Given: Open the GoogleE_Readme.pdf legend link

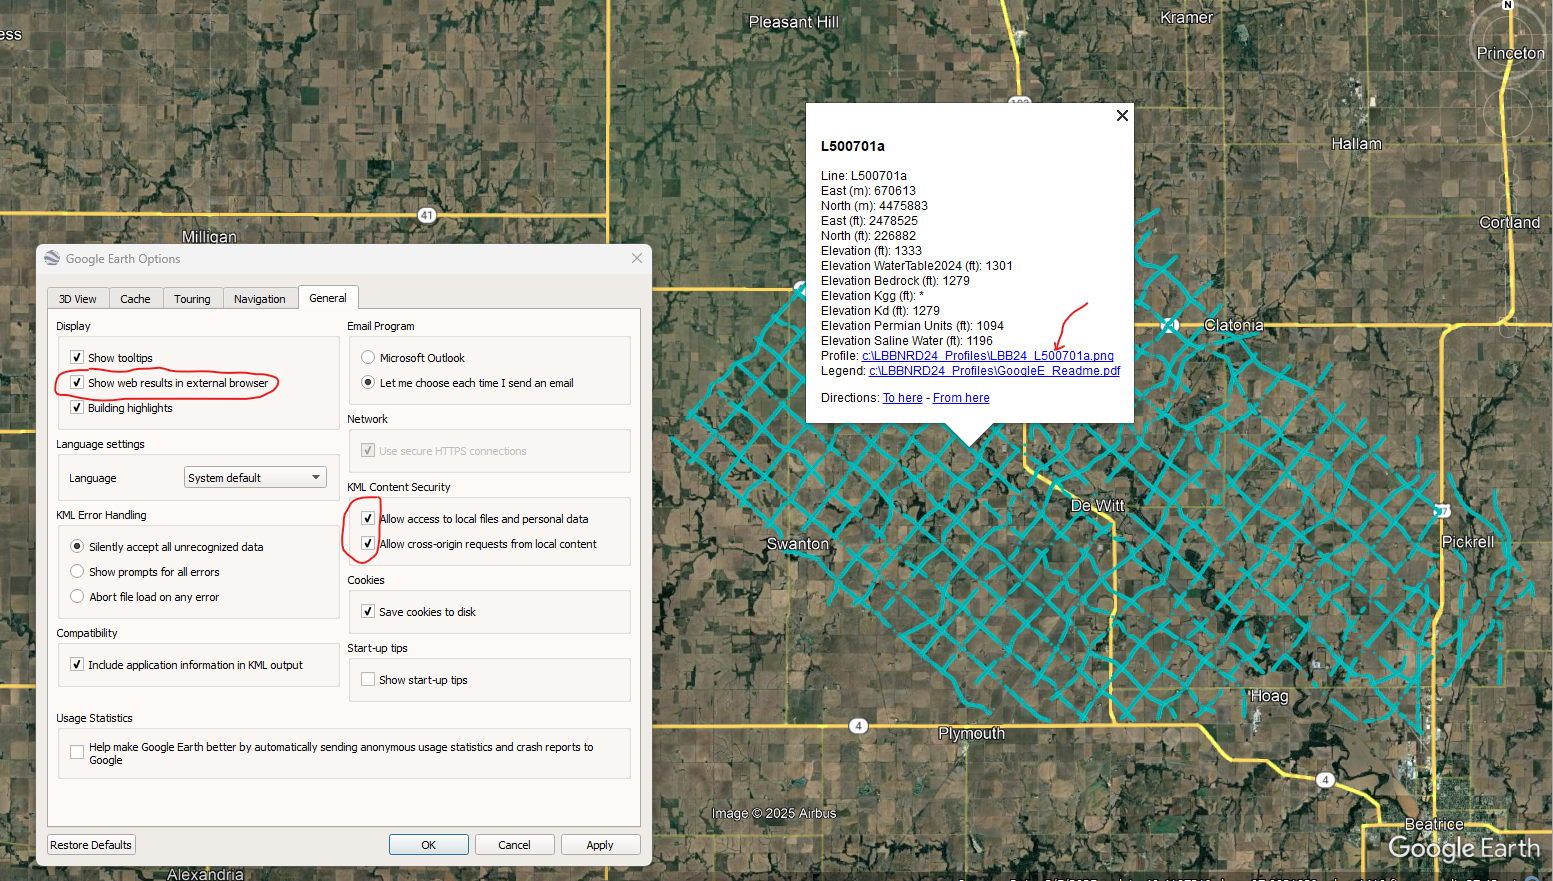Looking at the screenshot, I should (x=994, y=371).
